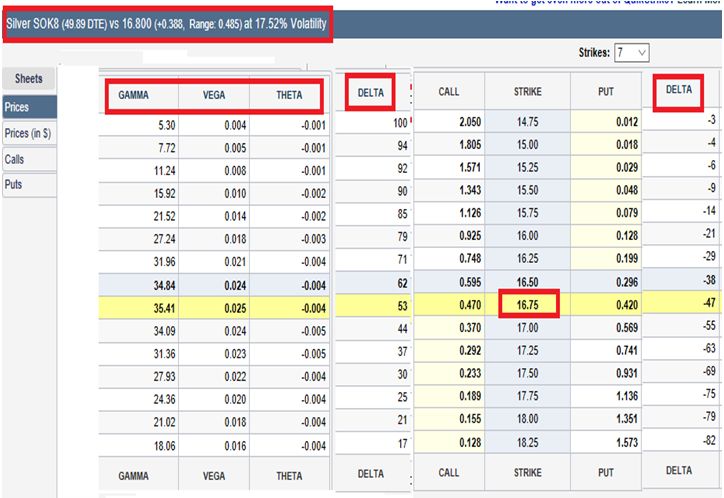Switch to the Prices tab
This screenshot has width=724, height=498.
point(29,107)
